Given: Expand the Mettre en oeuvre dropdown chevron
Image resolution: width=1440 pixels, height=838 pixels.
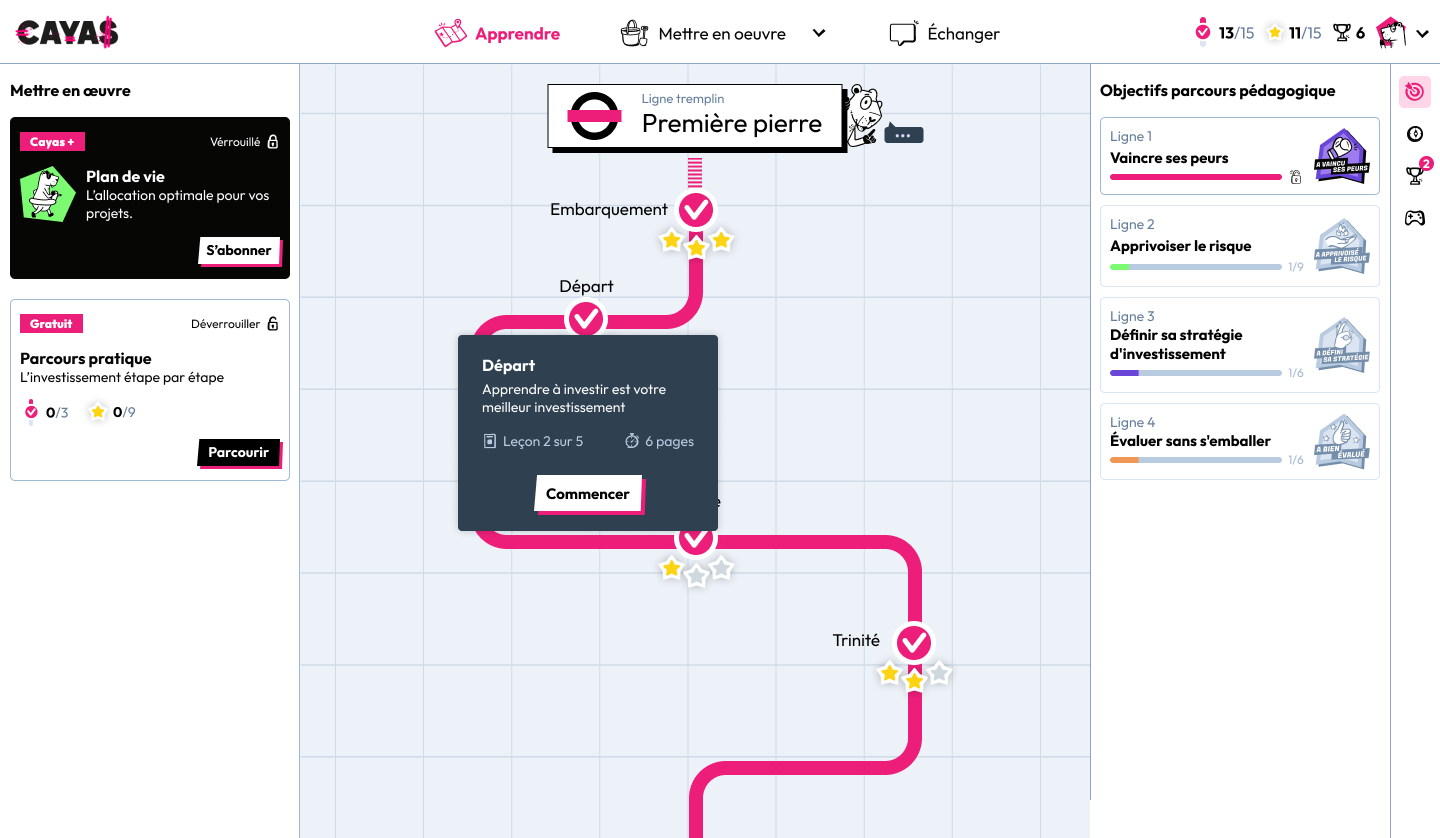Looking at the screenshot, I should click(819, 33).
